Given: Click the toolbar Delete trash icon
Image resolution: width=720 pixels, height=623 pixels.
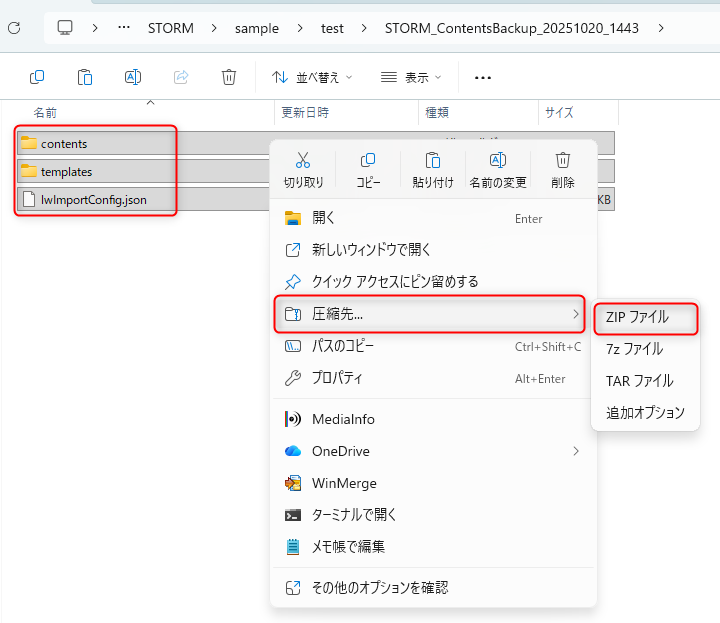Looking at the screenshot, I should pyautogui.click(x=229, y=77).
